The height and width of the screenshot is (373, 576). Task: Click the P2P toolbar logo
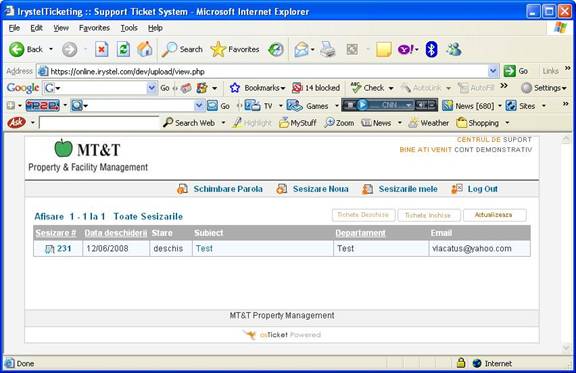coord(43,106)
